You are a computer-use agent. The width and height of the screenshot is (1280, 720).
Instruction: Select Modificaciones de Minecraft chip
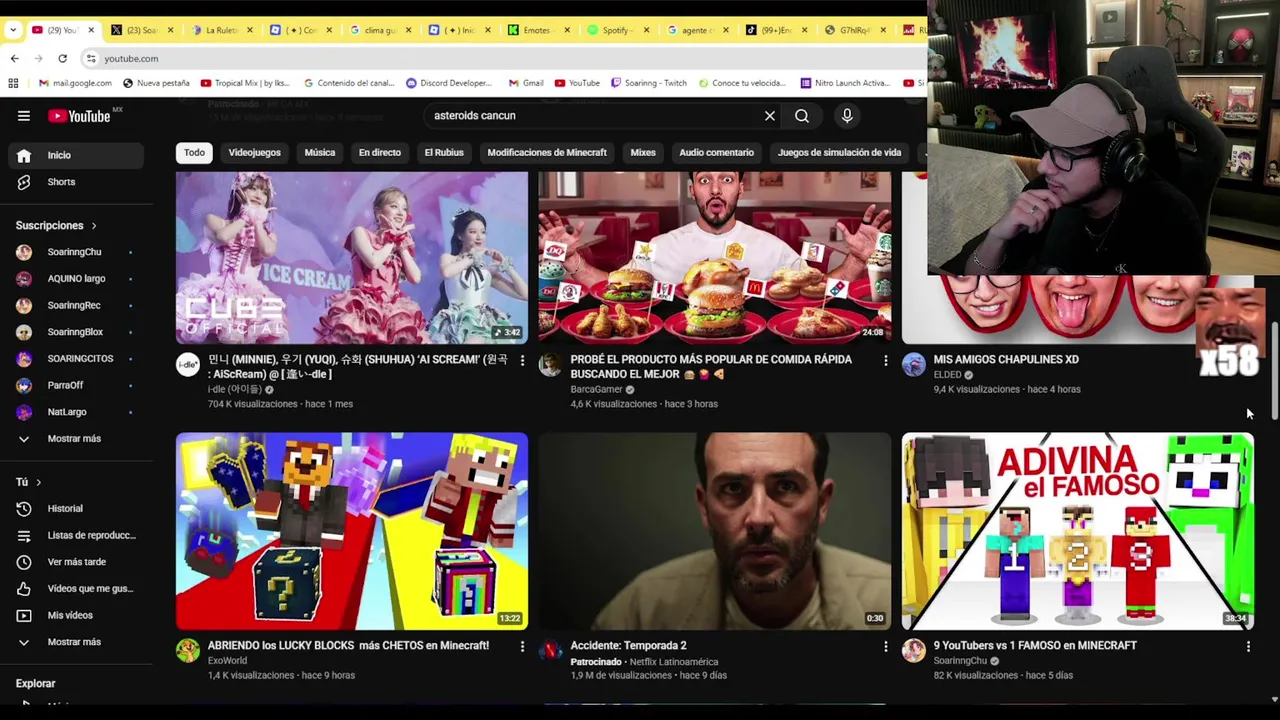(547, 153)
